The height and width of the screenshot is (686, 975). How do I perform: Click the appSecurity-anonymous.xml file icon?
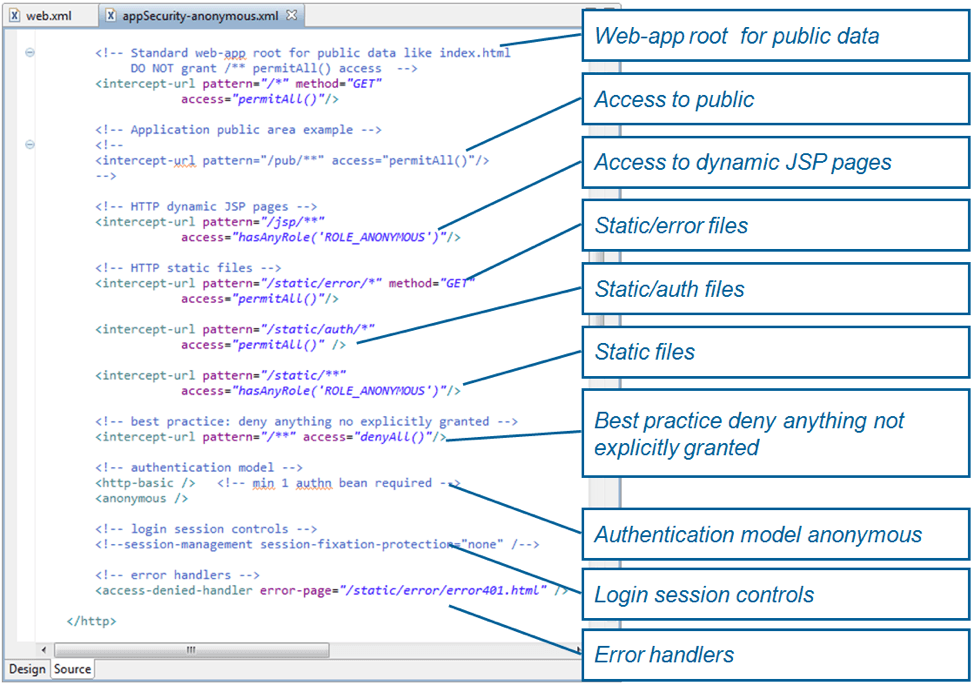pos(111,16)
